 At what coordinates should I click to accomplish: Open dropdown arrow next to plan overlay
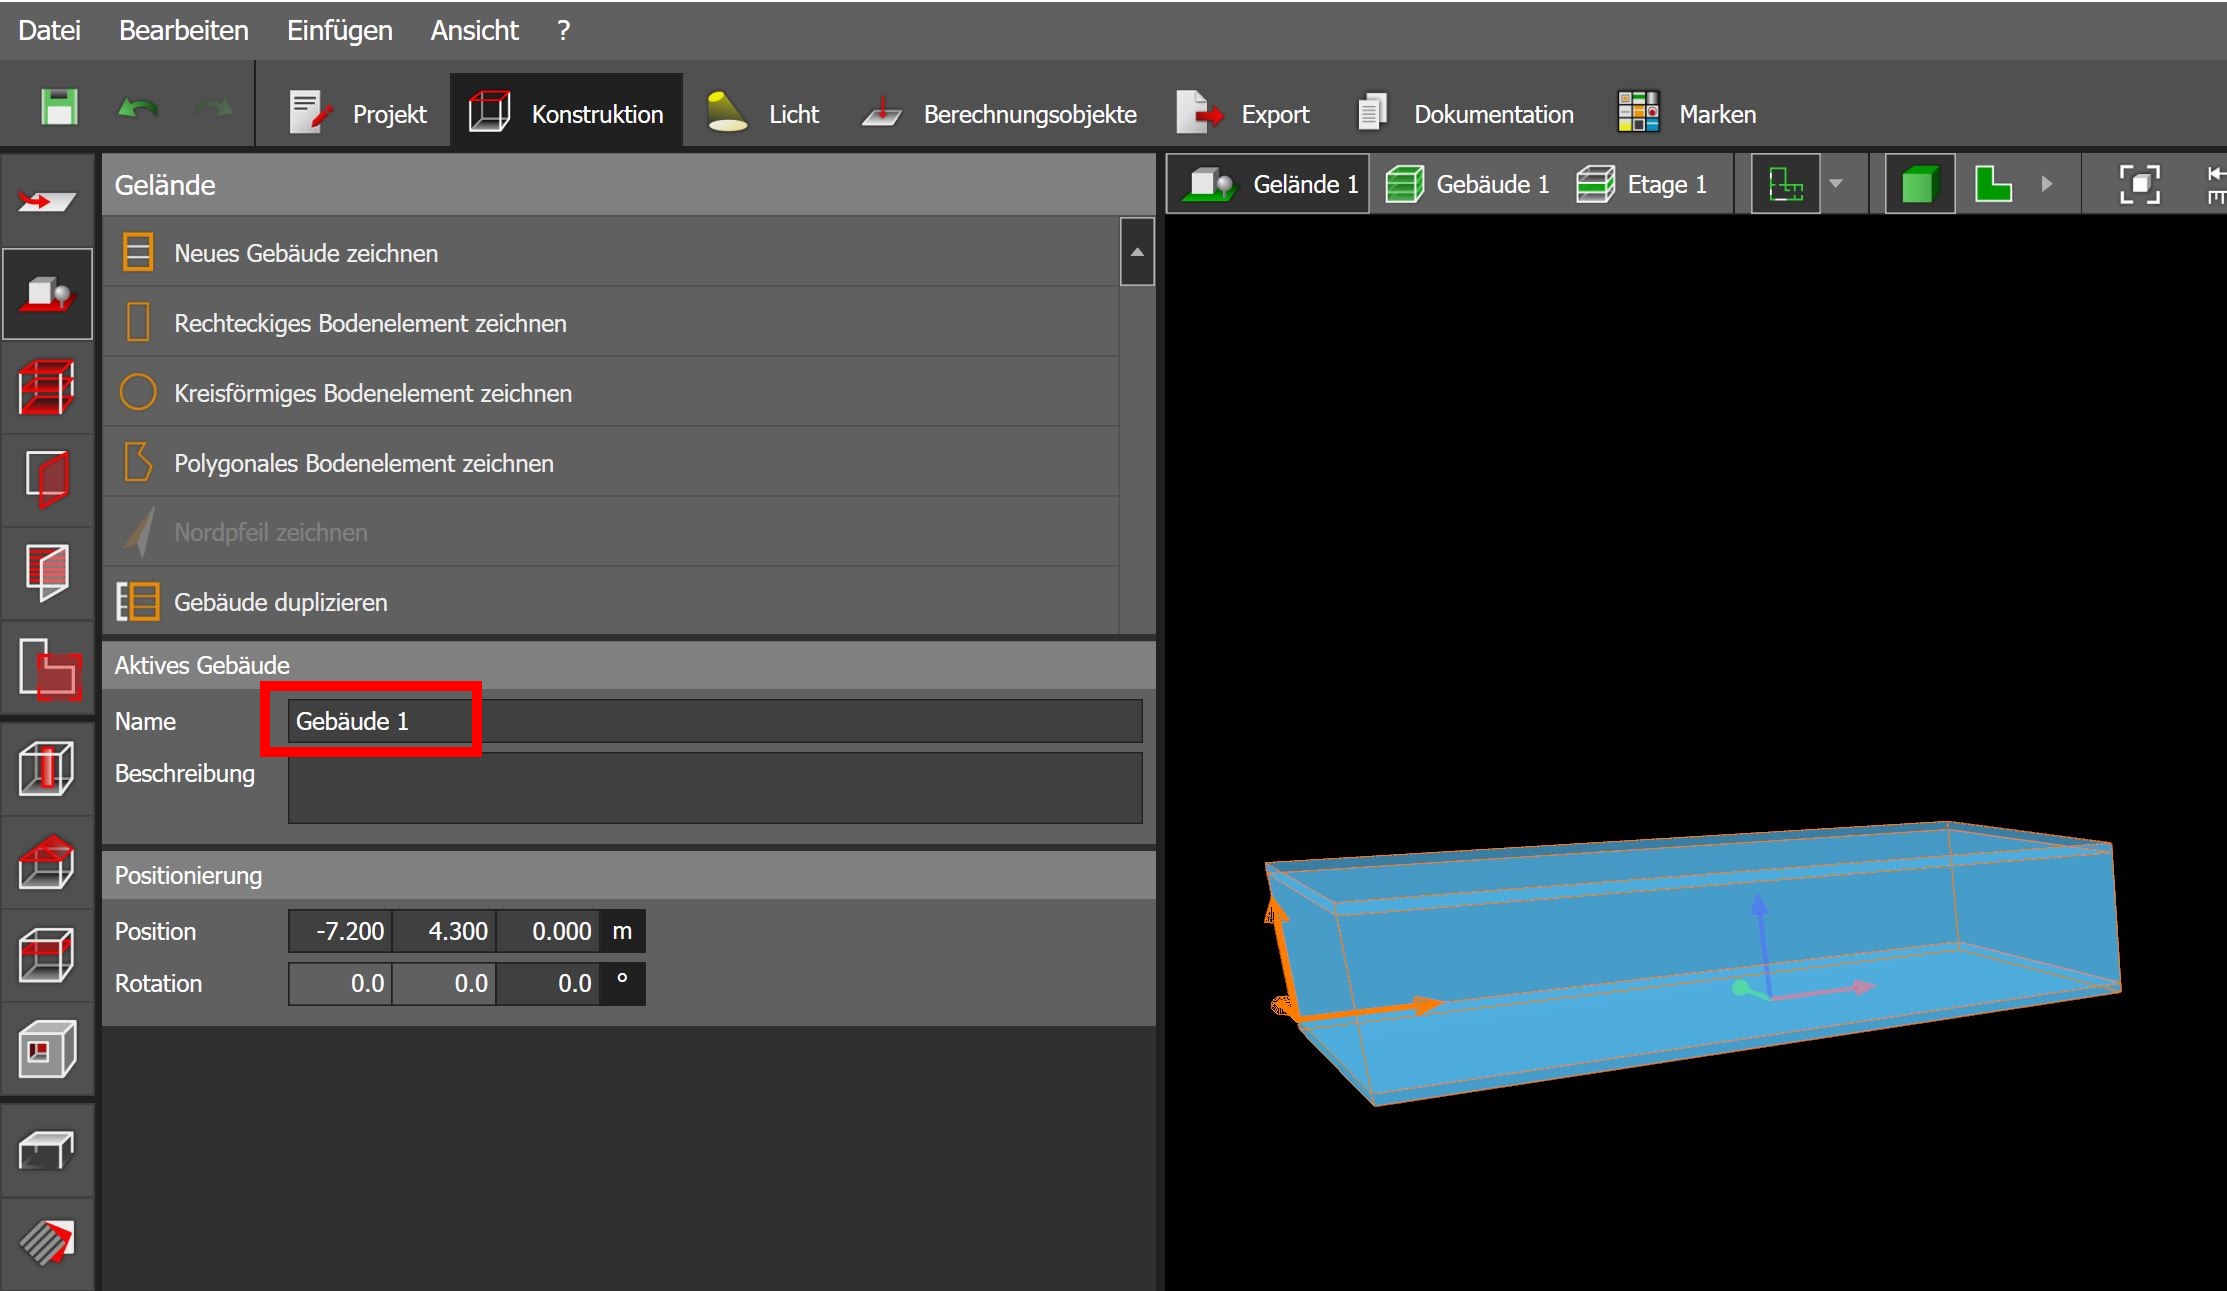point(1836,184)
